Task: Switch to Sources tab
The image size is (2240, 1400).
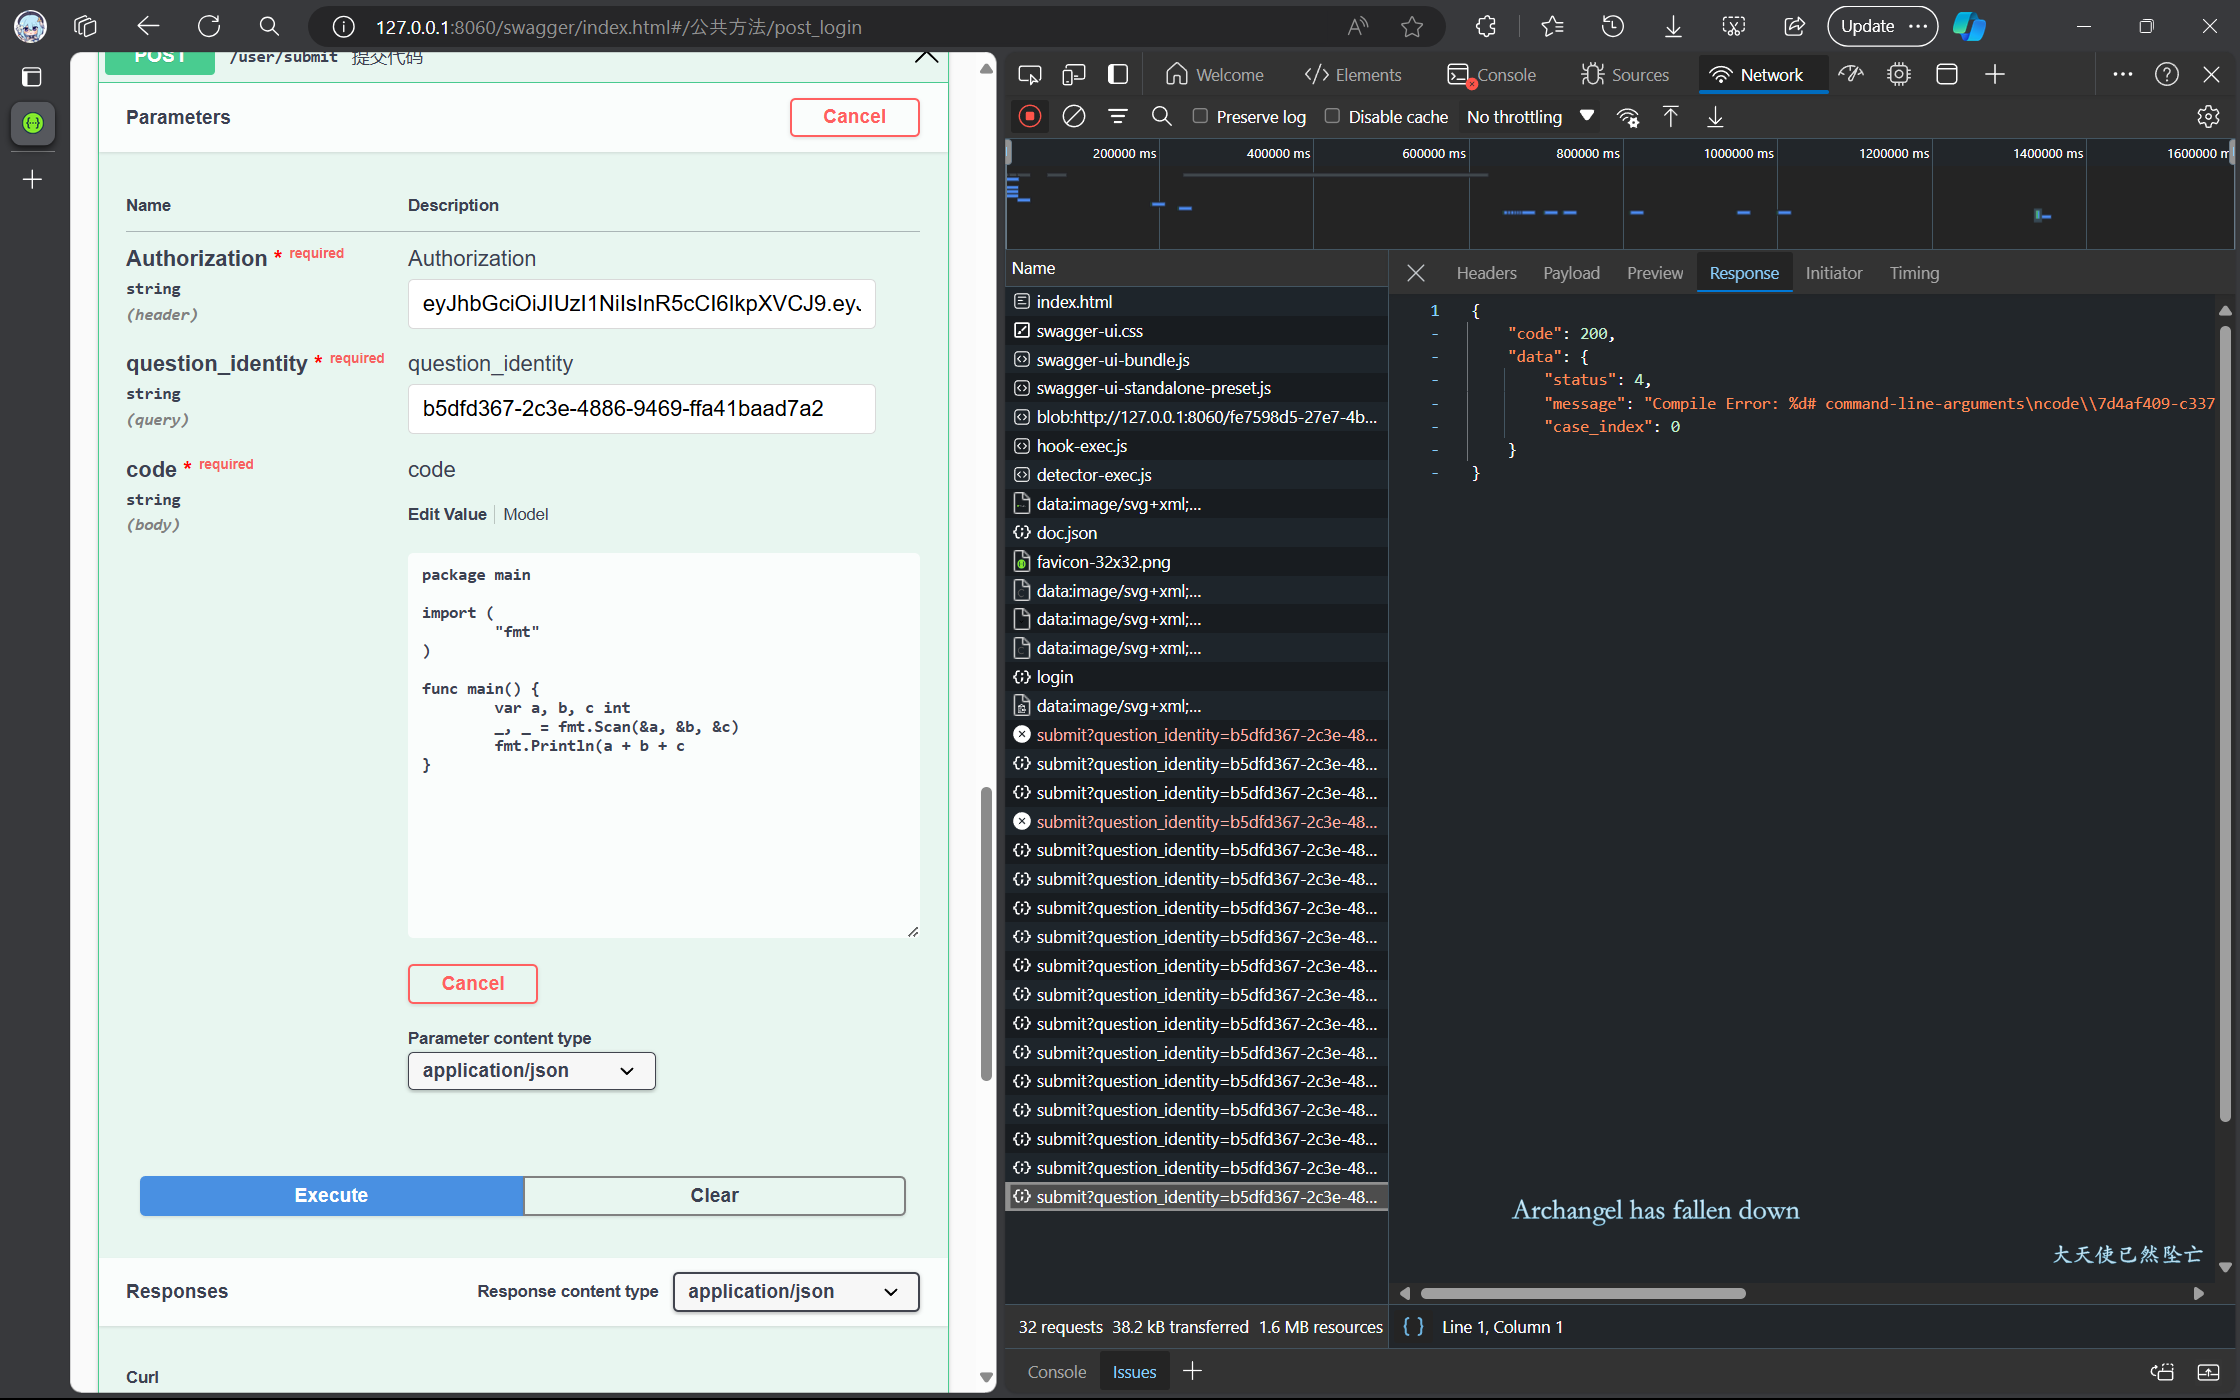Action: click(1625, 75)
